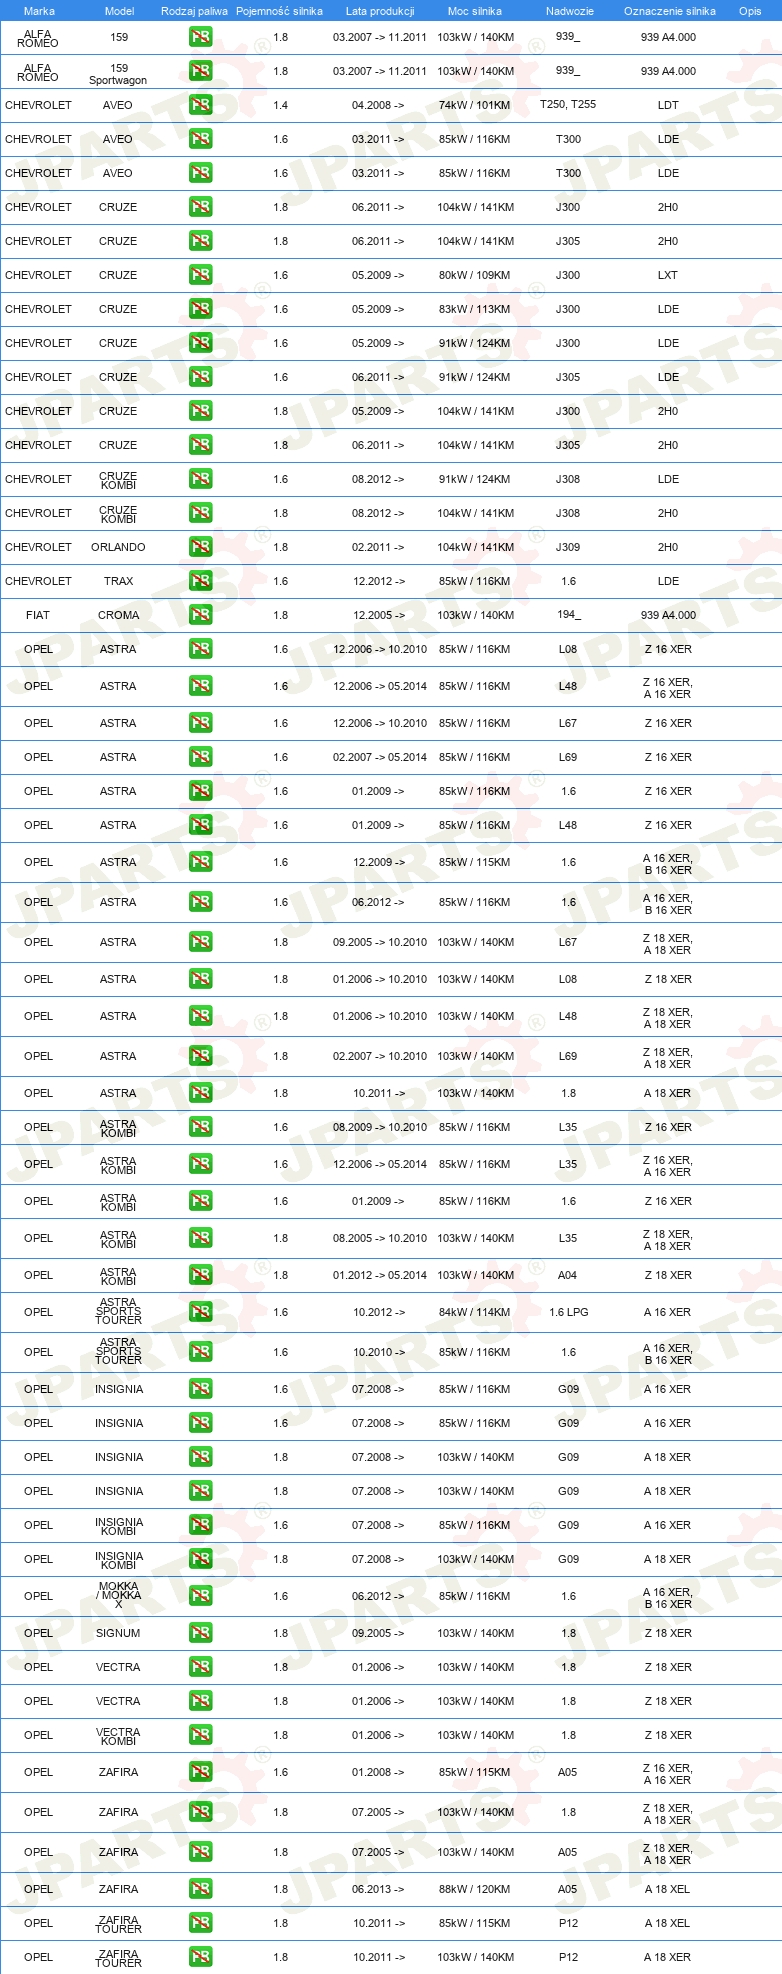Click the fuel icon in the Zafira 1.6 01.2008 row
Image resolution: width=782 pixels, height=1974 pixels.
click(x=200, y=1772)
